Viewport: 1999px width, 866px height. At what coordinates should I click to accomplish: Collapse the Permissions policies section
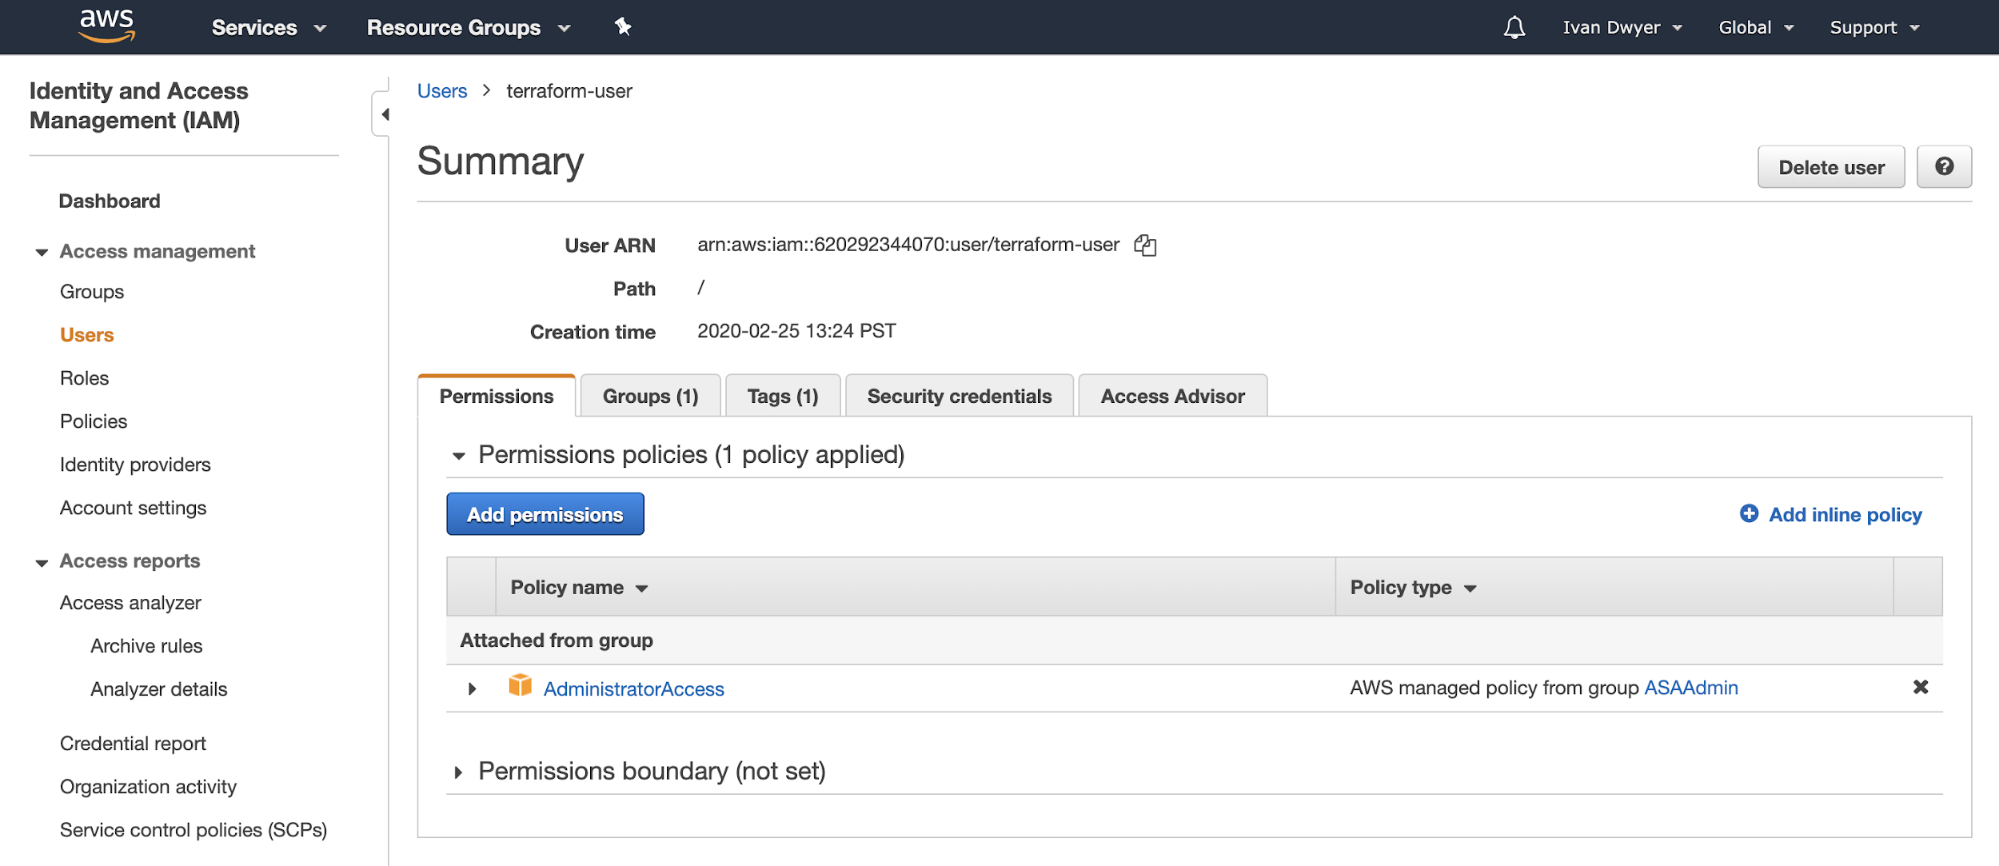pyautogui.click(x=459, y=456)
